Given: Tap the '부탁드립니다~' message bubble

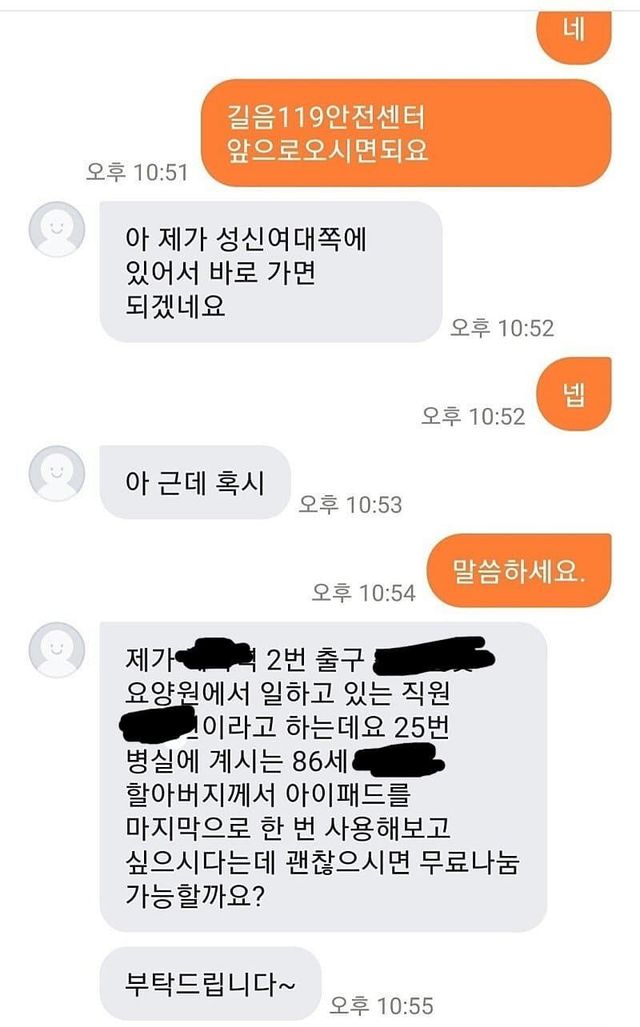Looking at the screenshot, I should coord(210,984).
